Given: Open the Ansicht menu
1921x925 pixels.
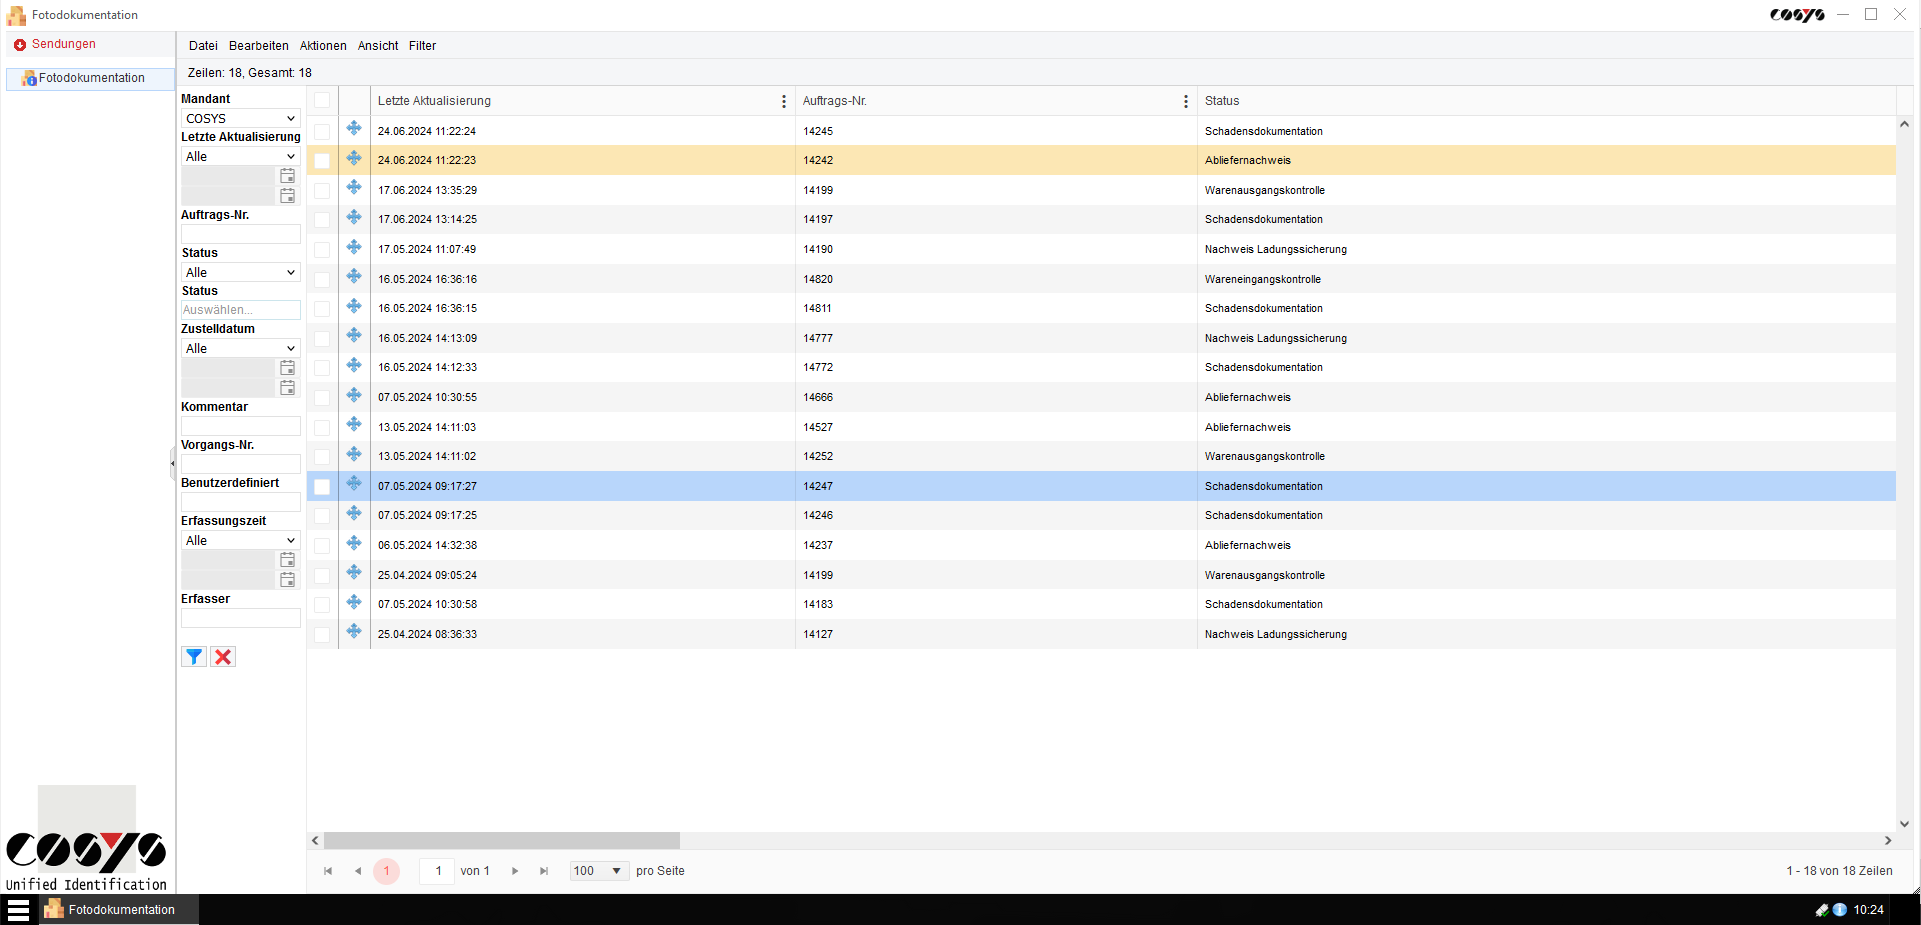Looking at the screenshot, I should coord(378,46).
